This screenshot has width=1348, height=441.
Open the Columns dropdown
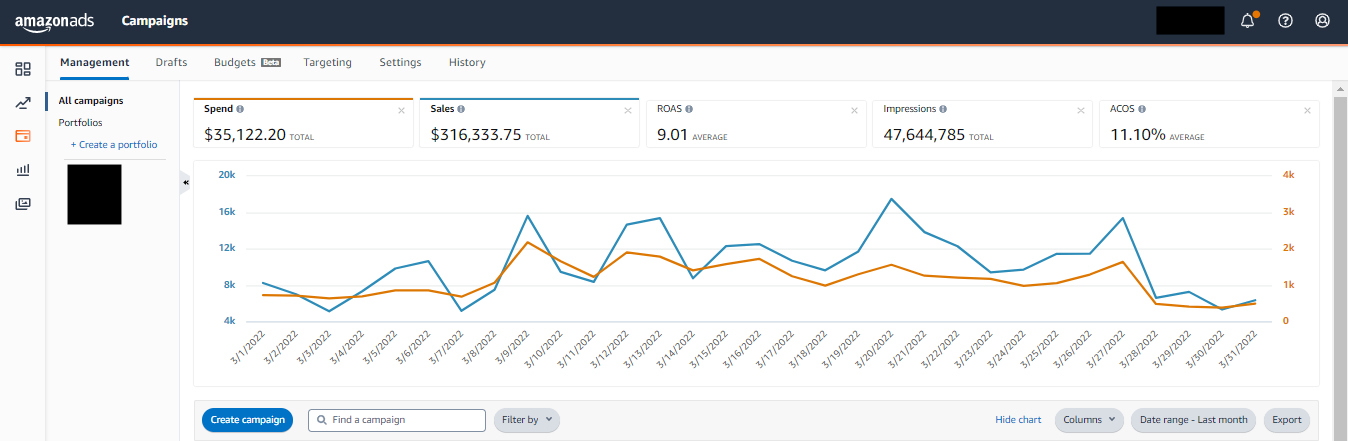[1089, 420]
